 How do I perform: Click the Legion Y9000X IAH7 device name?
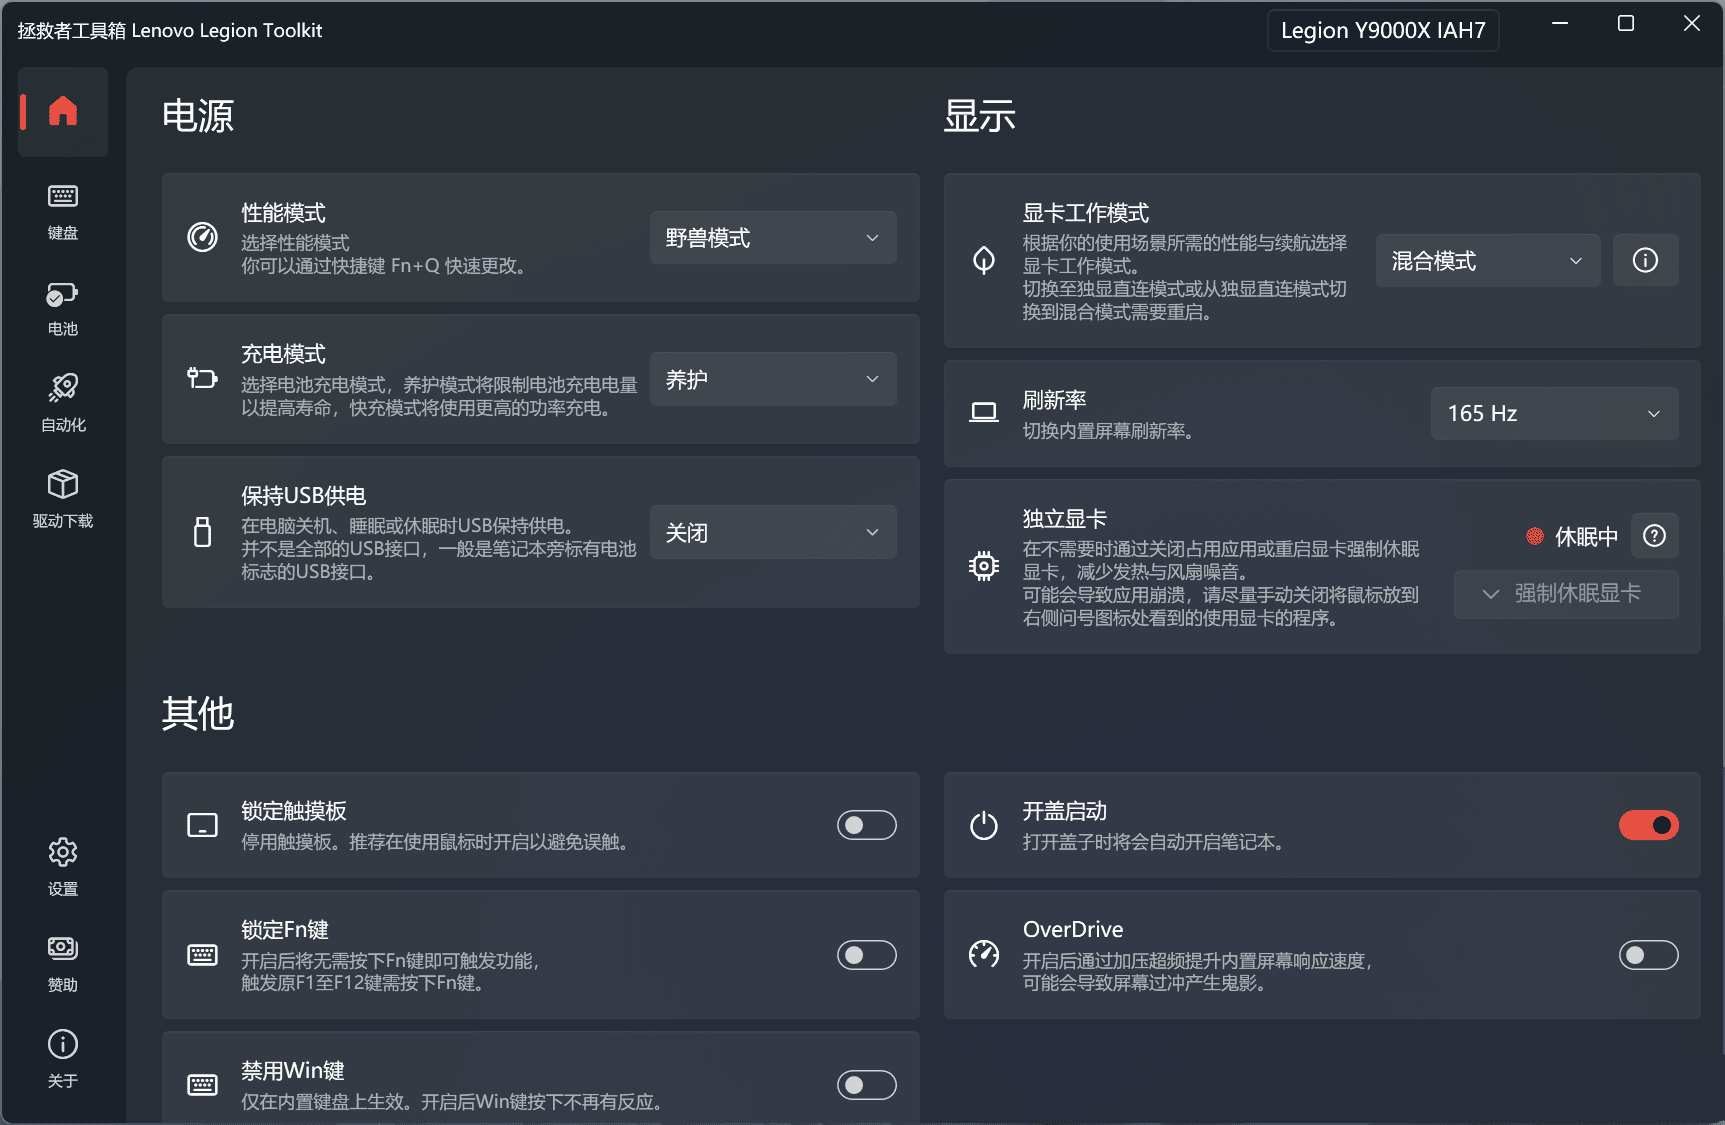[x=1382, y=30]
